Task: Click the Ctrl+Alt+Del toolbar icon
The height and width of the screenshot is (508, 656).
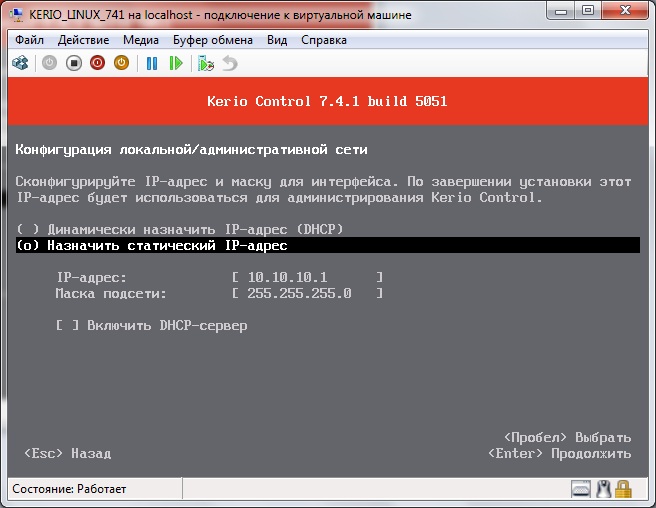Action: click(19, 63)
